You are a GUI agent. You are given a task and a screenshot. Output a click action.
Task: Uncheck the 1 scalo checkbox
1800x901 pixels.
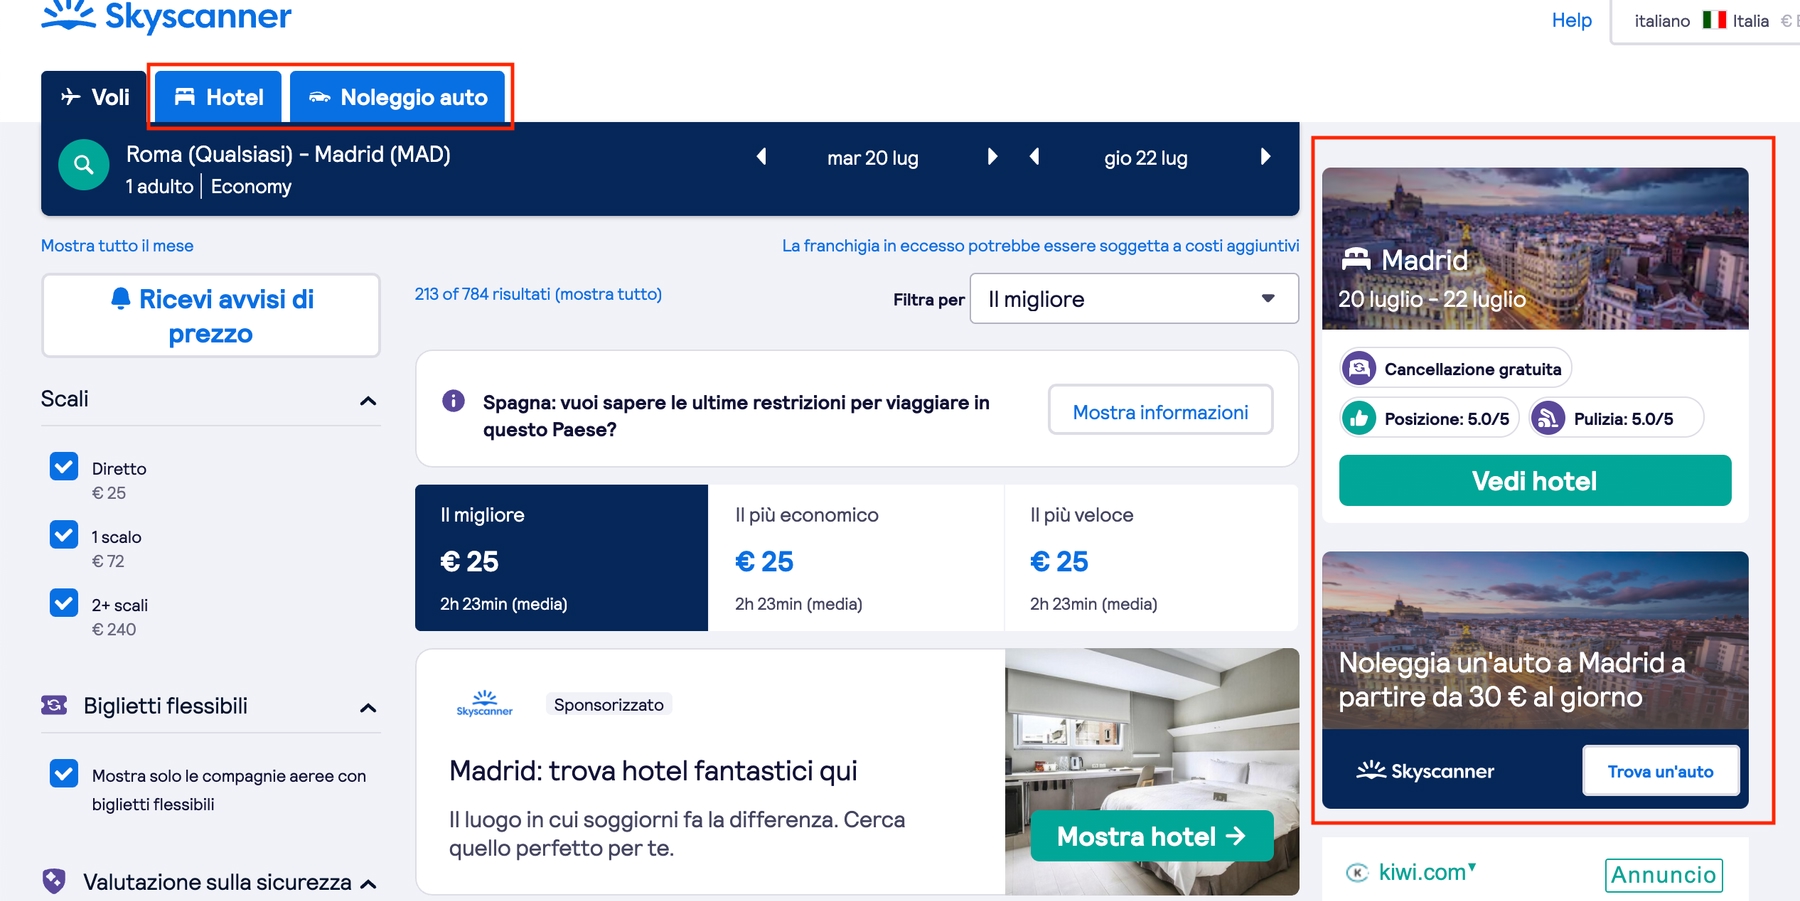click(64, 534)
